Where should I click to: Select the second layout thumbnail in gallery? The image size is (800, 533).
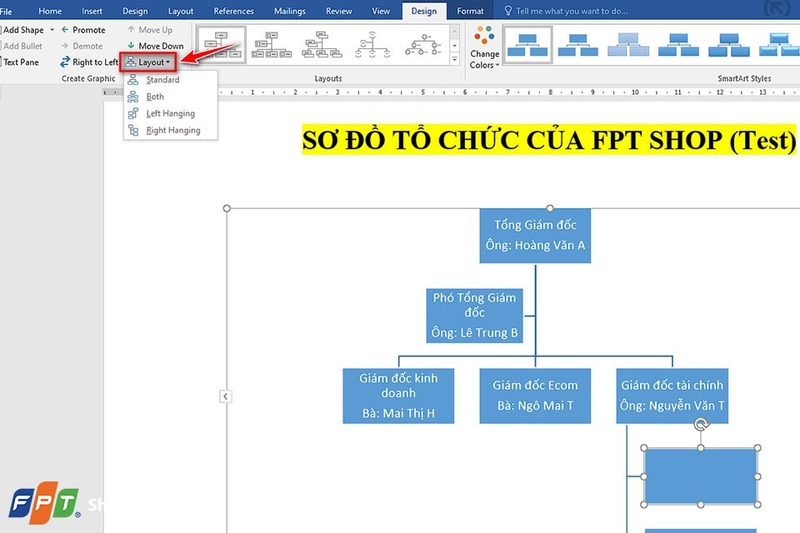pos(271,45)
